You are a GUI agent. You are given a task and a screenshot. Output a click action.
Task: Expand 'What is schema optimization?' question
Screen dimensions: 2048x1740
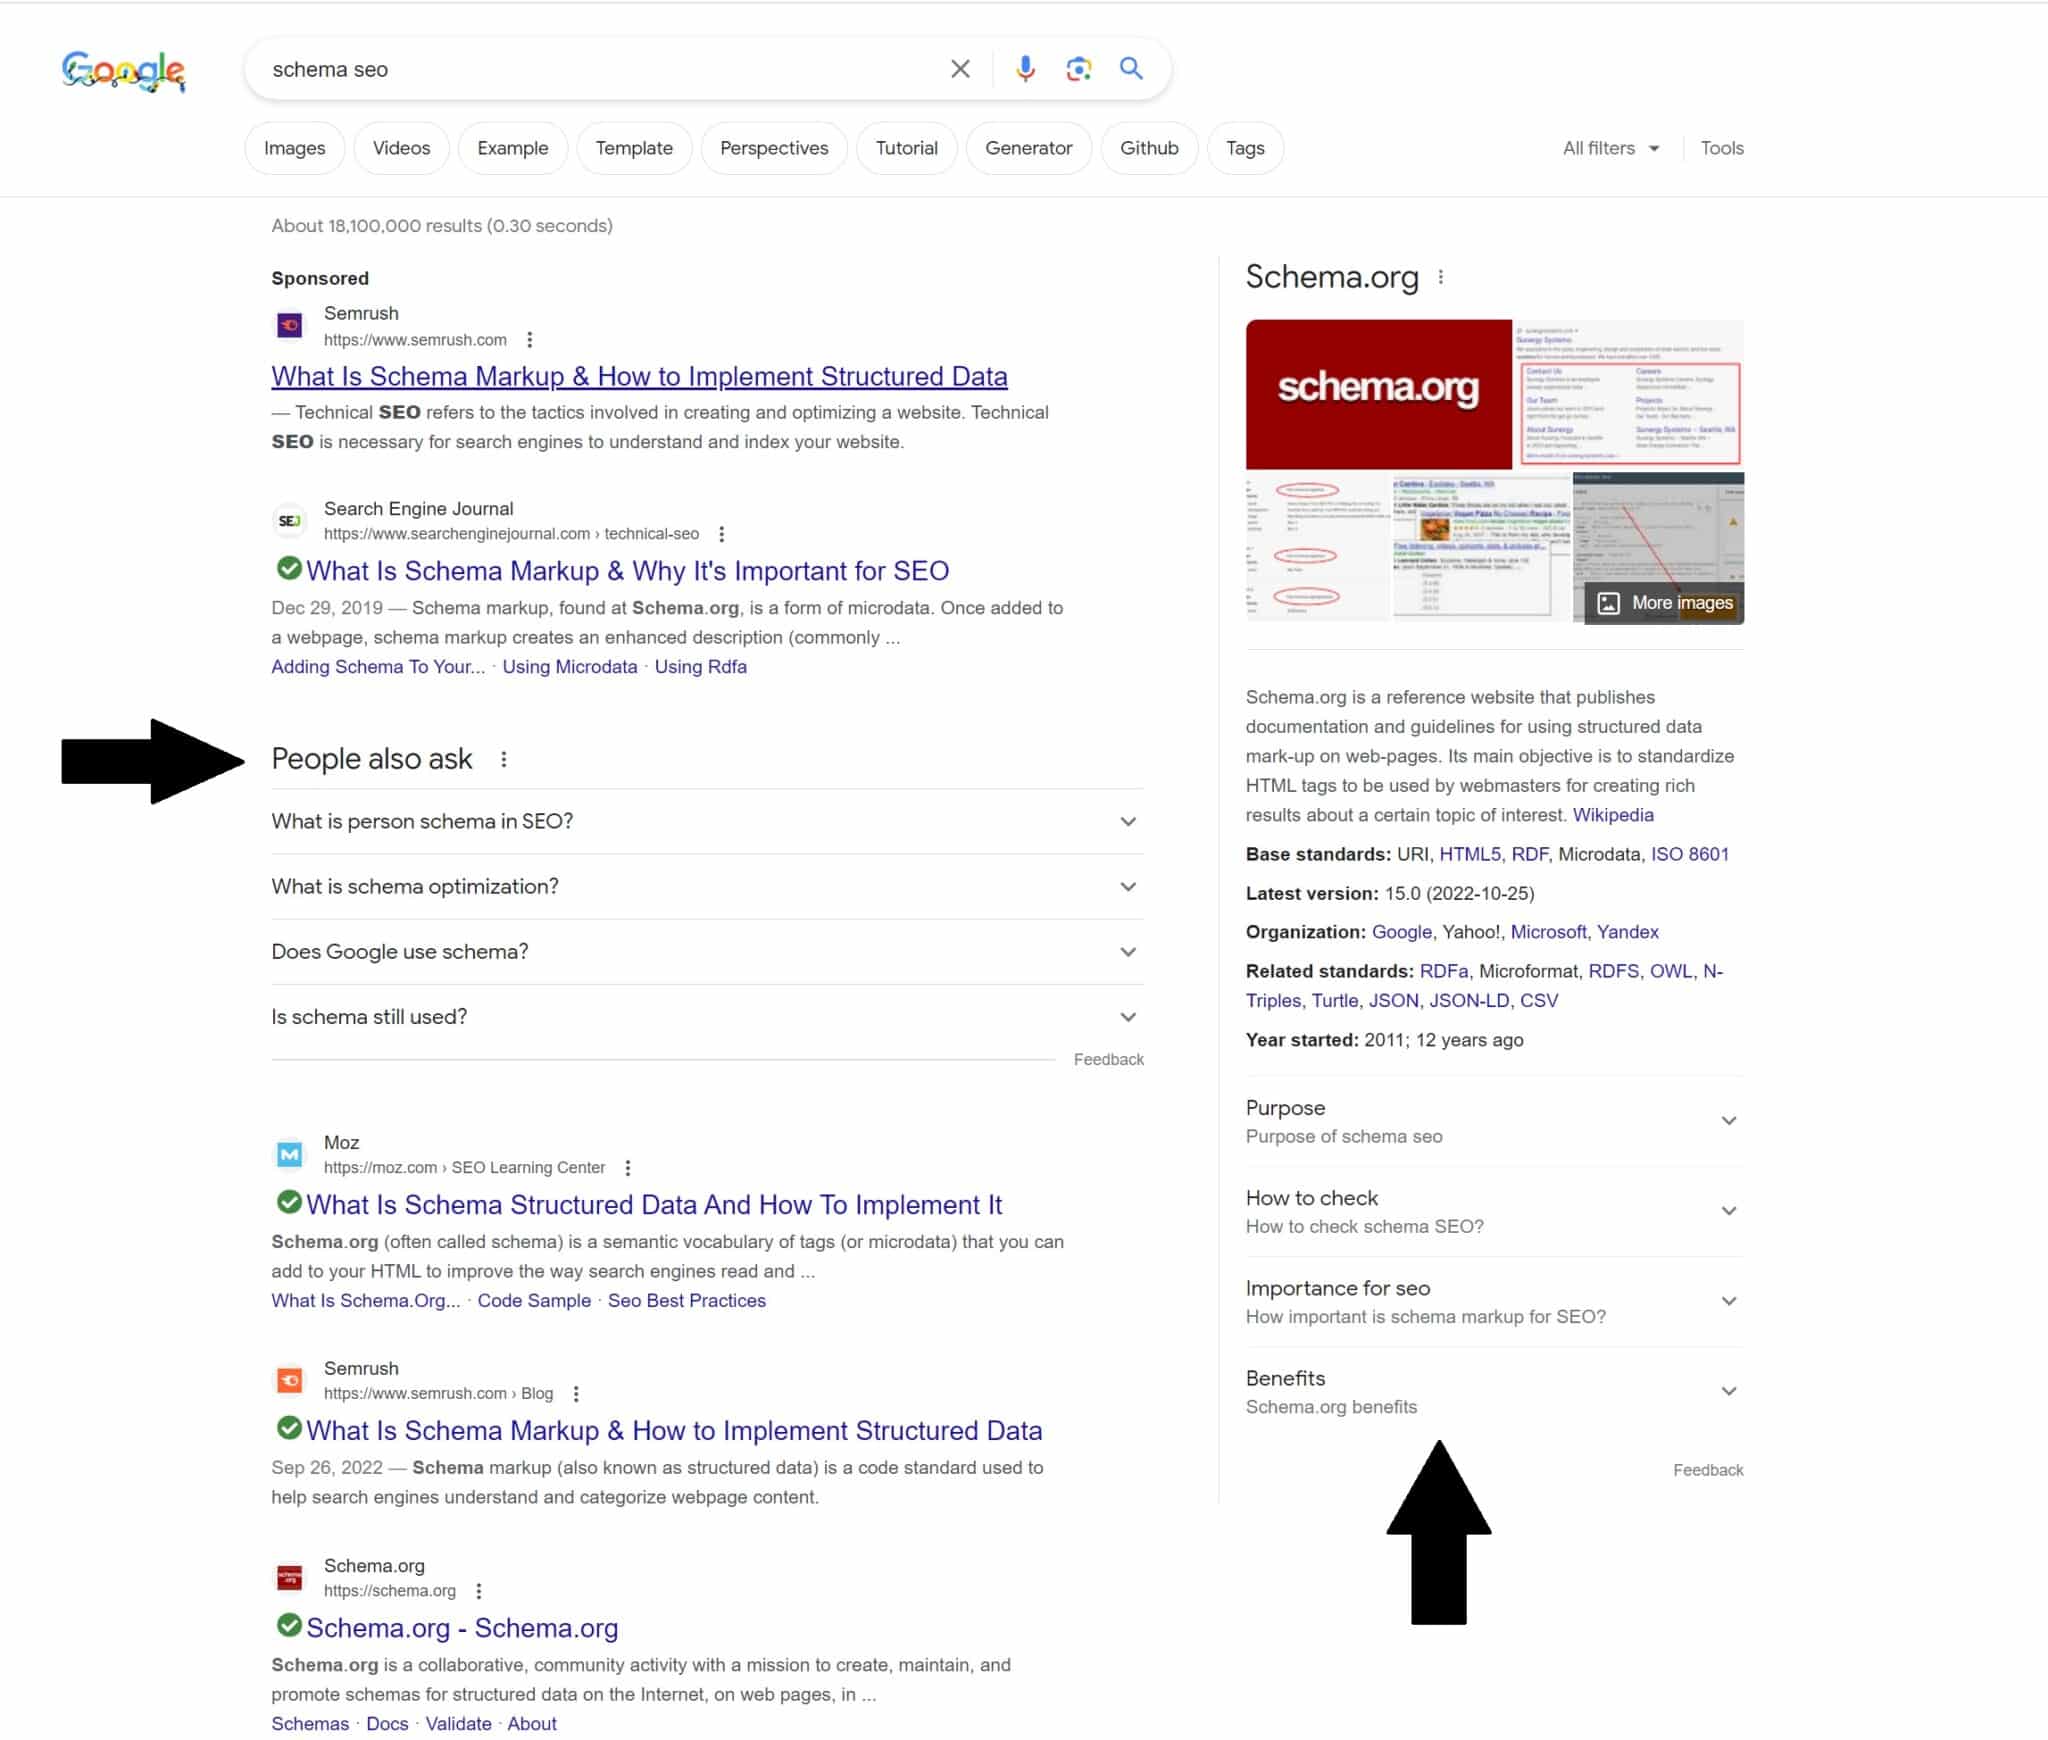(707, 887)
